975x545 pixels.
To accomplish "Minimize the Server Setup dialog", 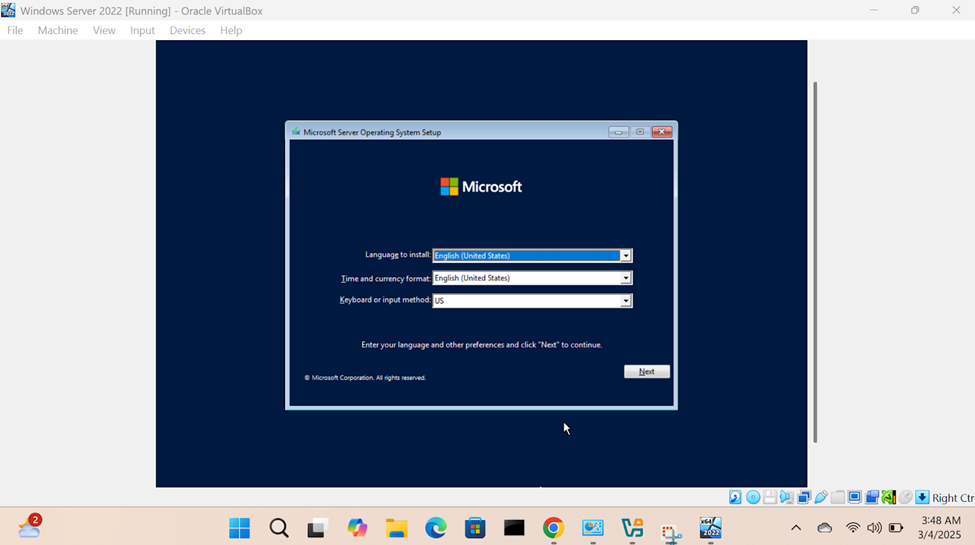I will [x=618, y=132].
